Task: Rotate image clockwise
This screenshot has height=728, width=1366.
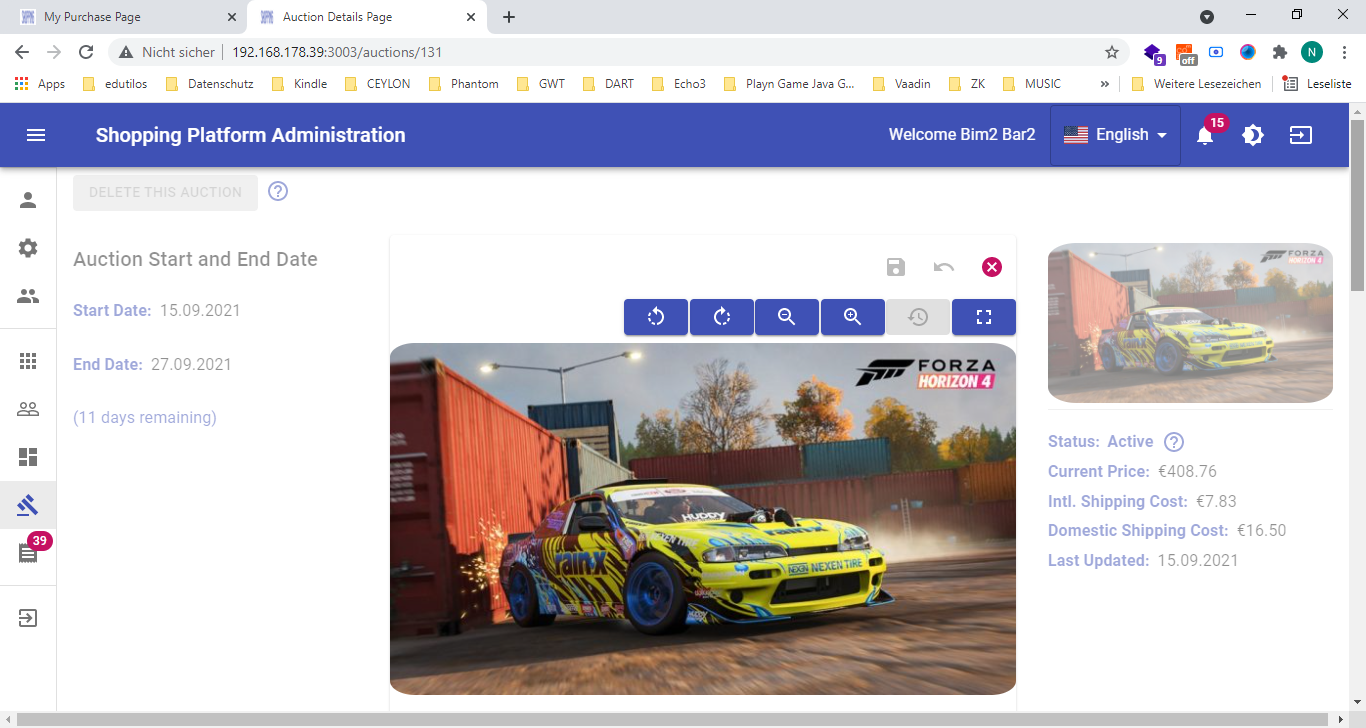Action: point(722,317)
